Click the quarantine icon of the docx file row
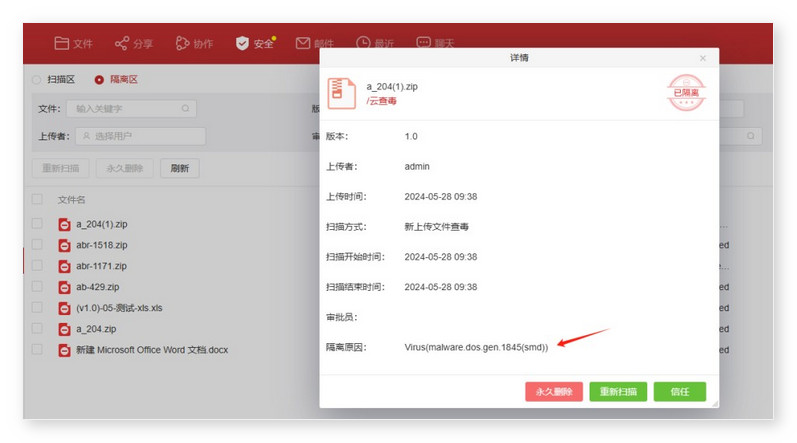797x443 pixels. click(64, 350)
